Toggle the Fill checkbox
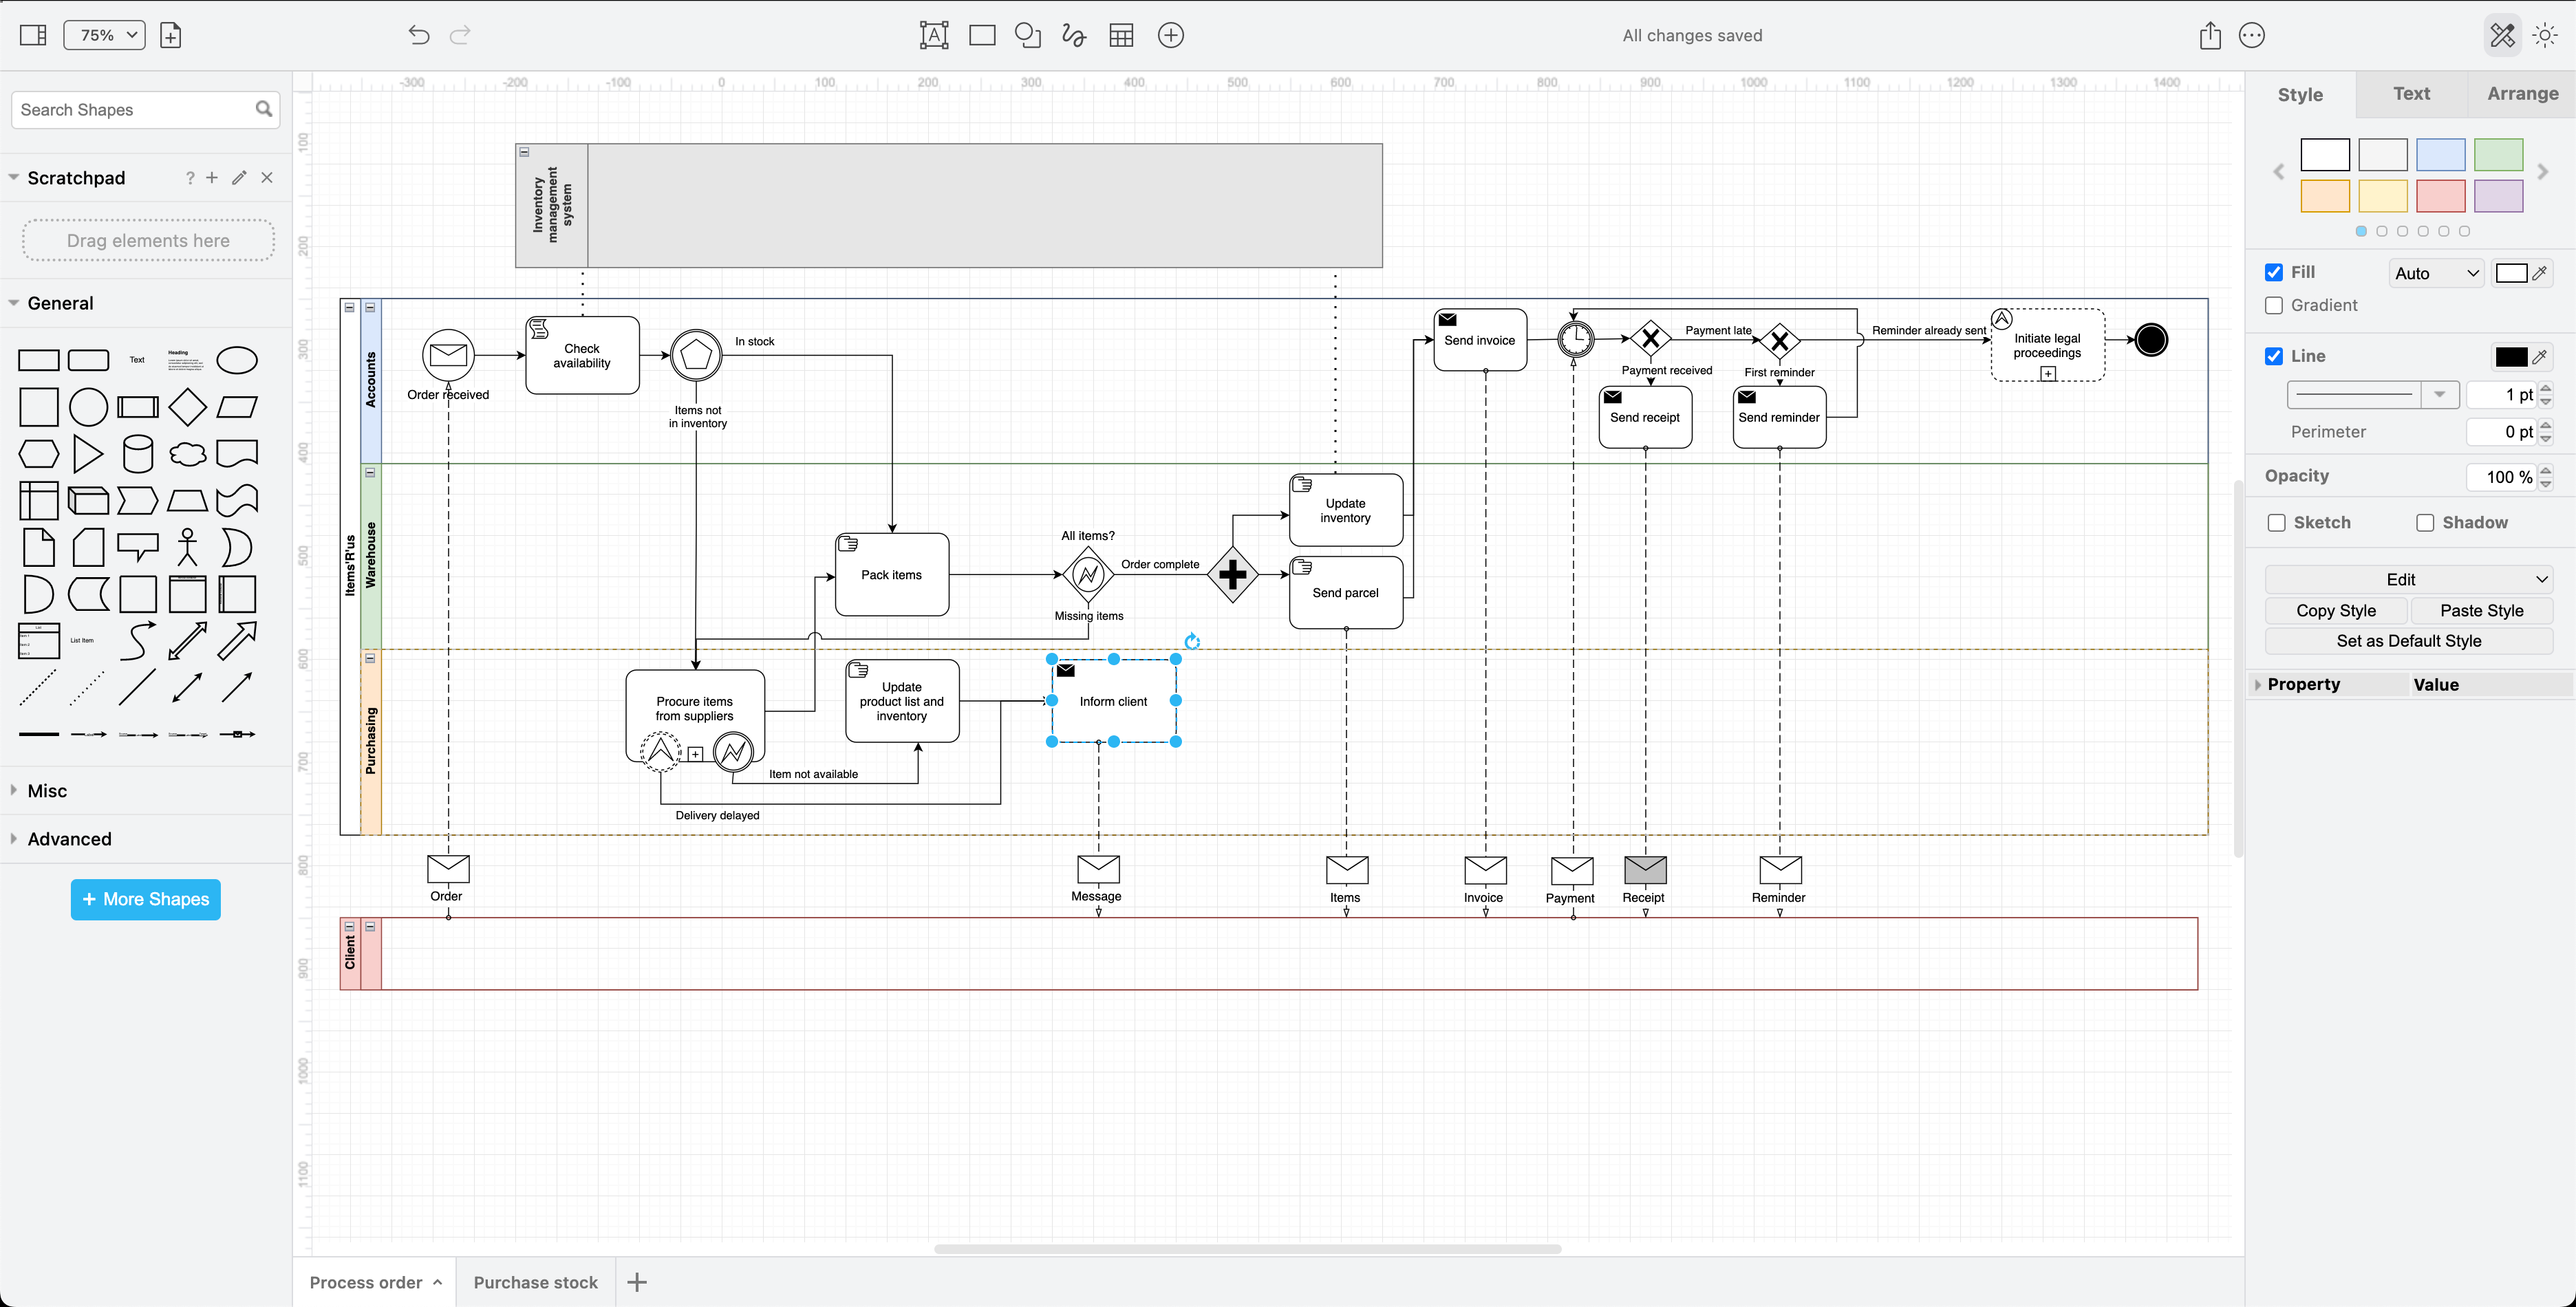 2274,272
